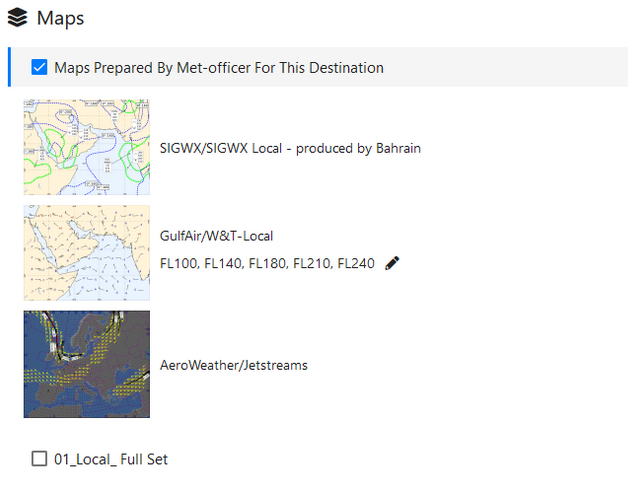Select the GulfAir/W&T-Local label
628x479 pixels.
click(x=216, y=236)
